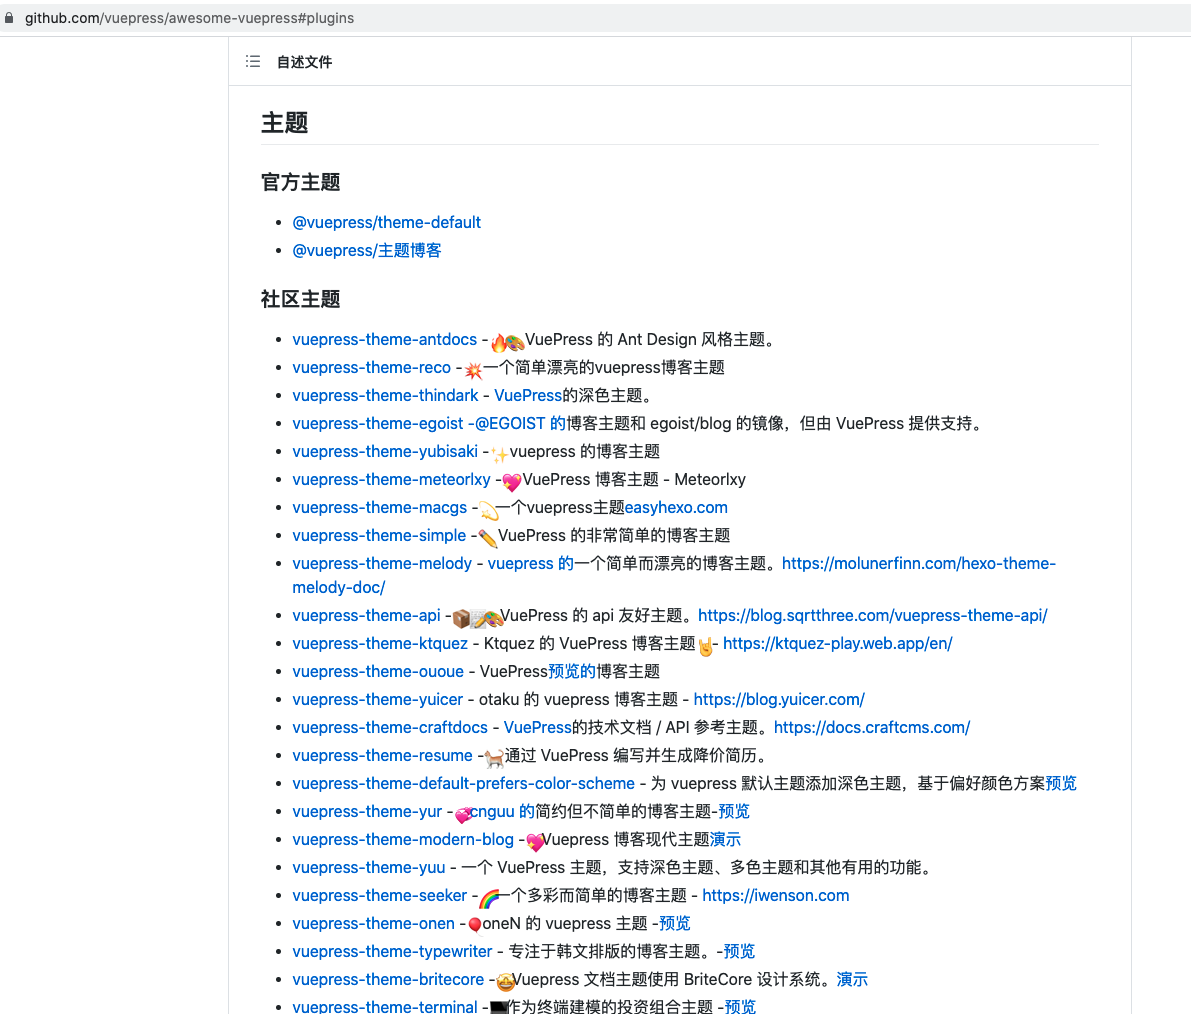Open vuepress-theme-yubisaki link

click(385, 452)
